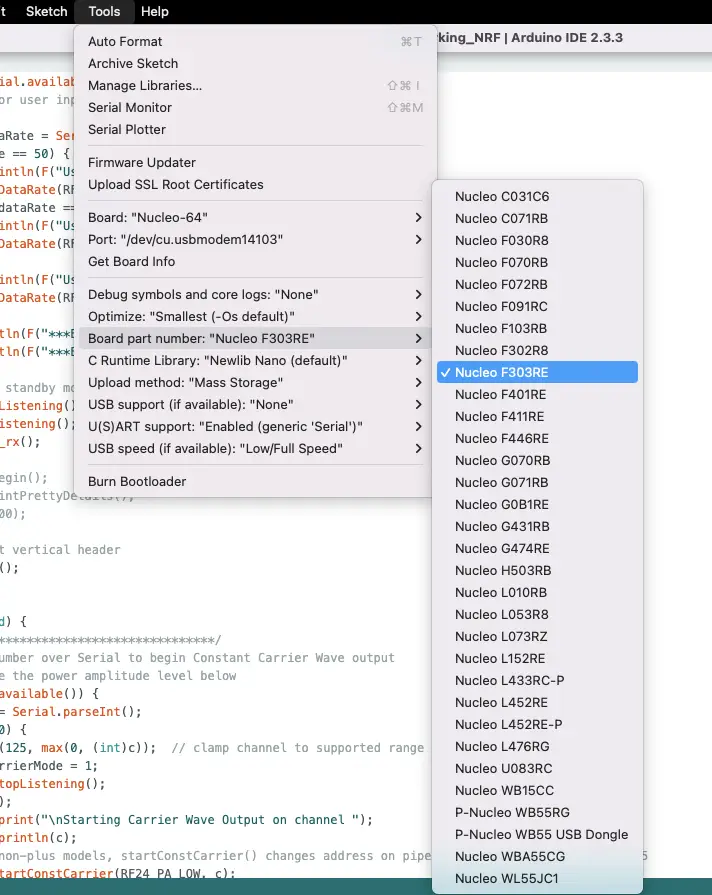This screenshot has height=895, width=712.
Task: Pick Nucleo H503RB part number
Action: coord(537,570)
